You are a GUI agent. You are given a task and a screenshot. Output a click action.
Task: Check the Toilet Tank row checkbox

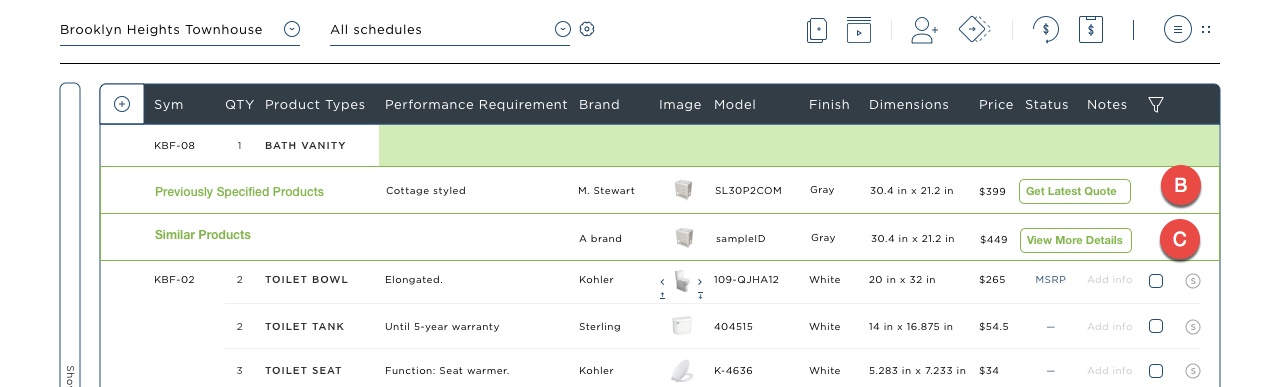coord(1156,326)
